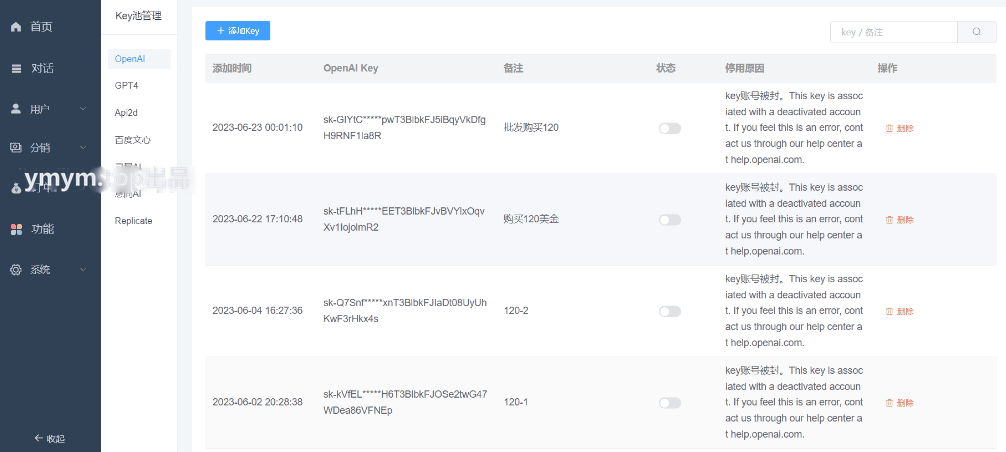Click trash icon for the 120-1 row
Image resolution: width=1006 pixels, height=452 pixels.
889,403
